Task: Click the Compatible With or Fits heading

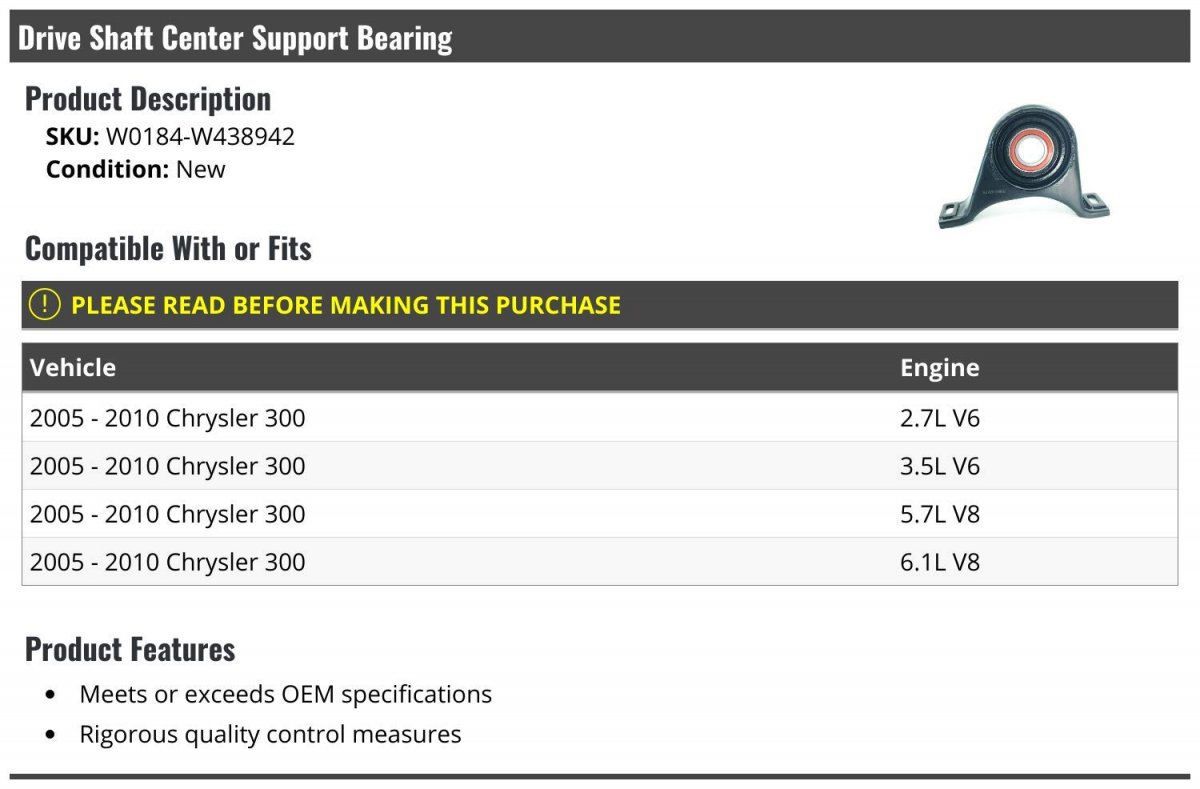Action: point(168,248)
